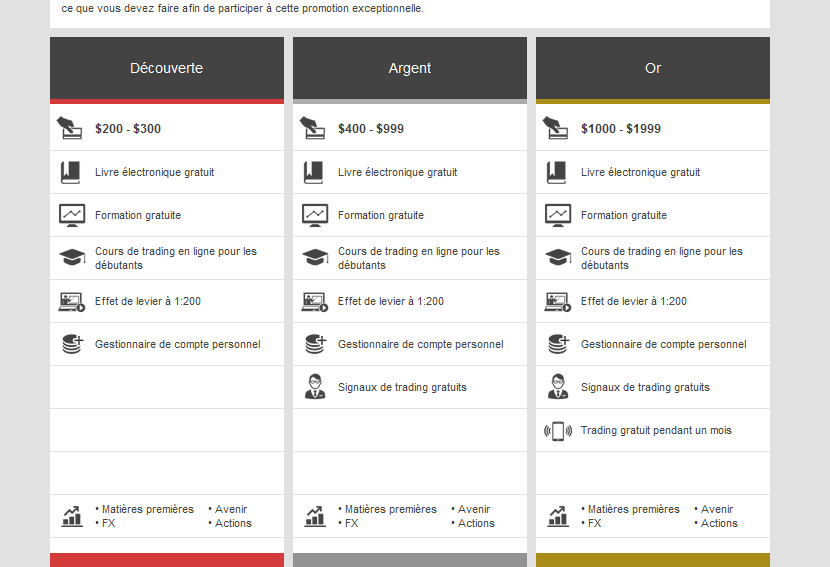
Task: Click 'Matières premières' in Argent column
Action: [x=391, y=509]
